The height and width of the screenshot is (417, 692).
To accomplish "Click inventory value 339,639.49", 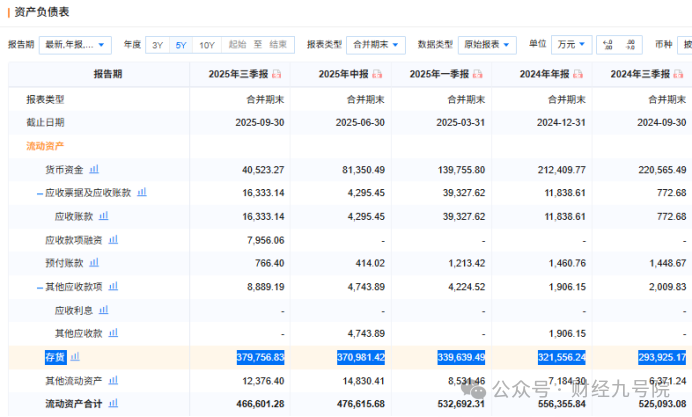I will [461, 357].
